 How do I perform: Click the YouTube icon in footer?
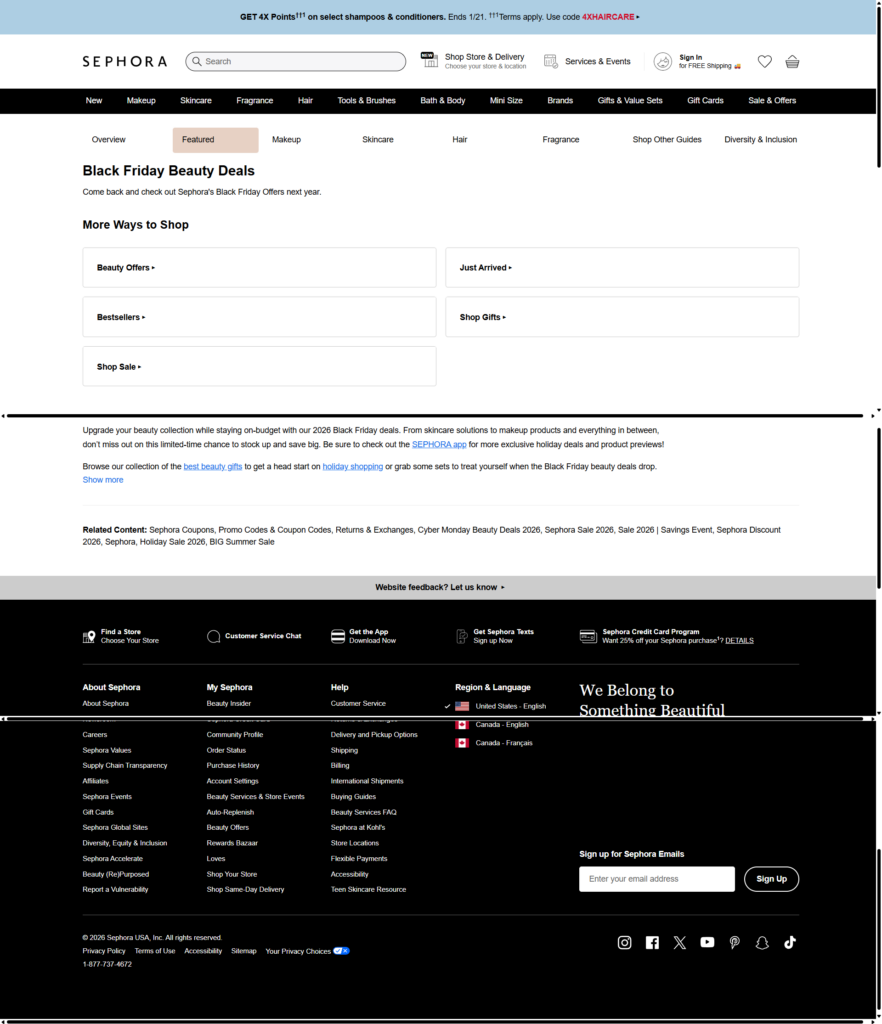[707, 942]
